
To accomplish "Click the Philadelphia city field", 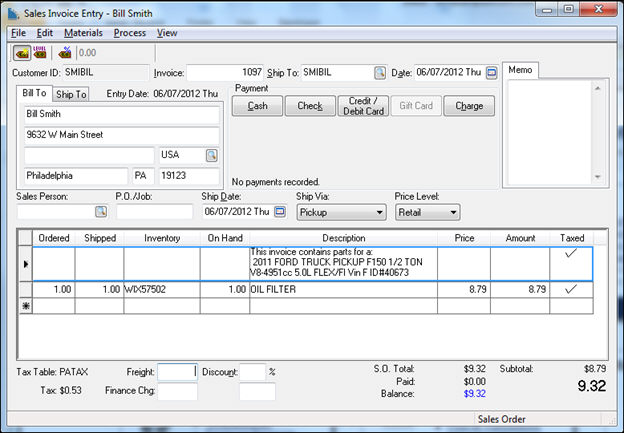I will coord(76,176).
